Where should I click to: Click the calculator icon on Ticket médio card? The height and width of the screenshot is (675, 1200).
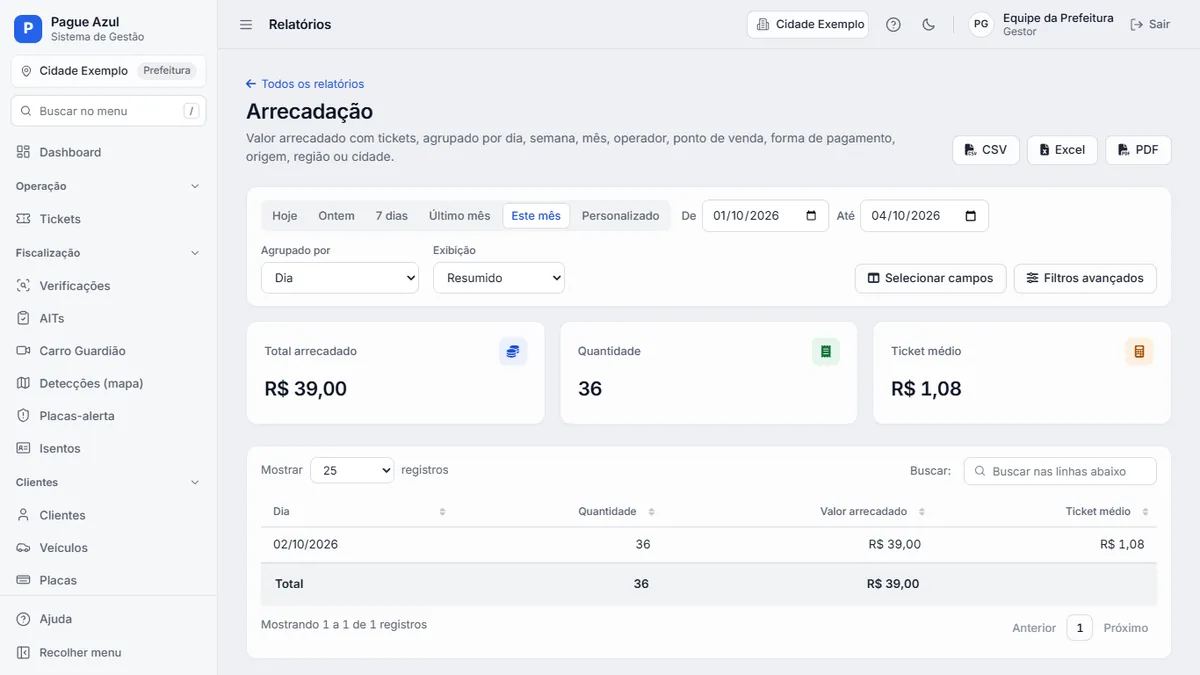pos(1139,351)
